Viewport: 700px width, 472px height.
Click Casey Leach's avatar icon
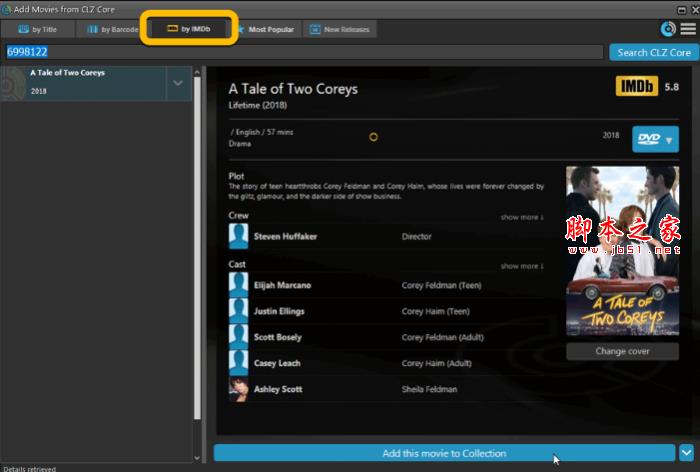click(239, 363)
